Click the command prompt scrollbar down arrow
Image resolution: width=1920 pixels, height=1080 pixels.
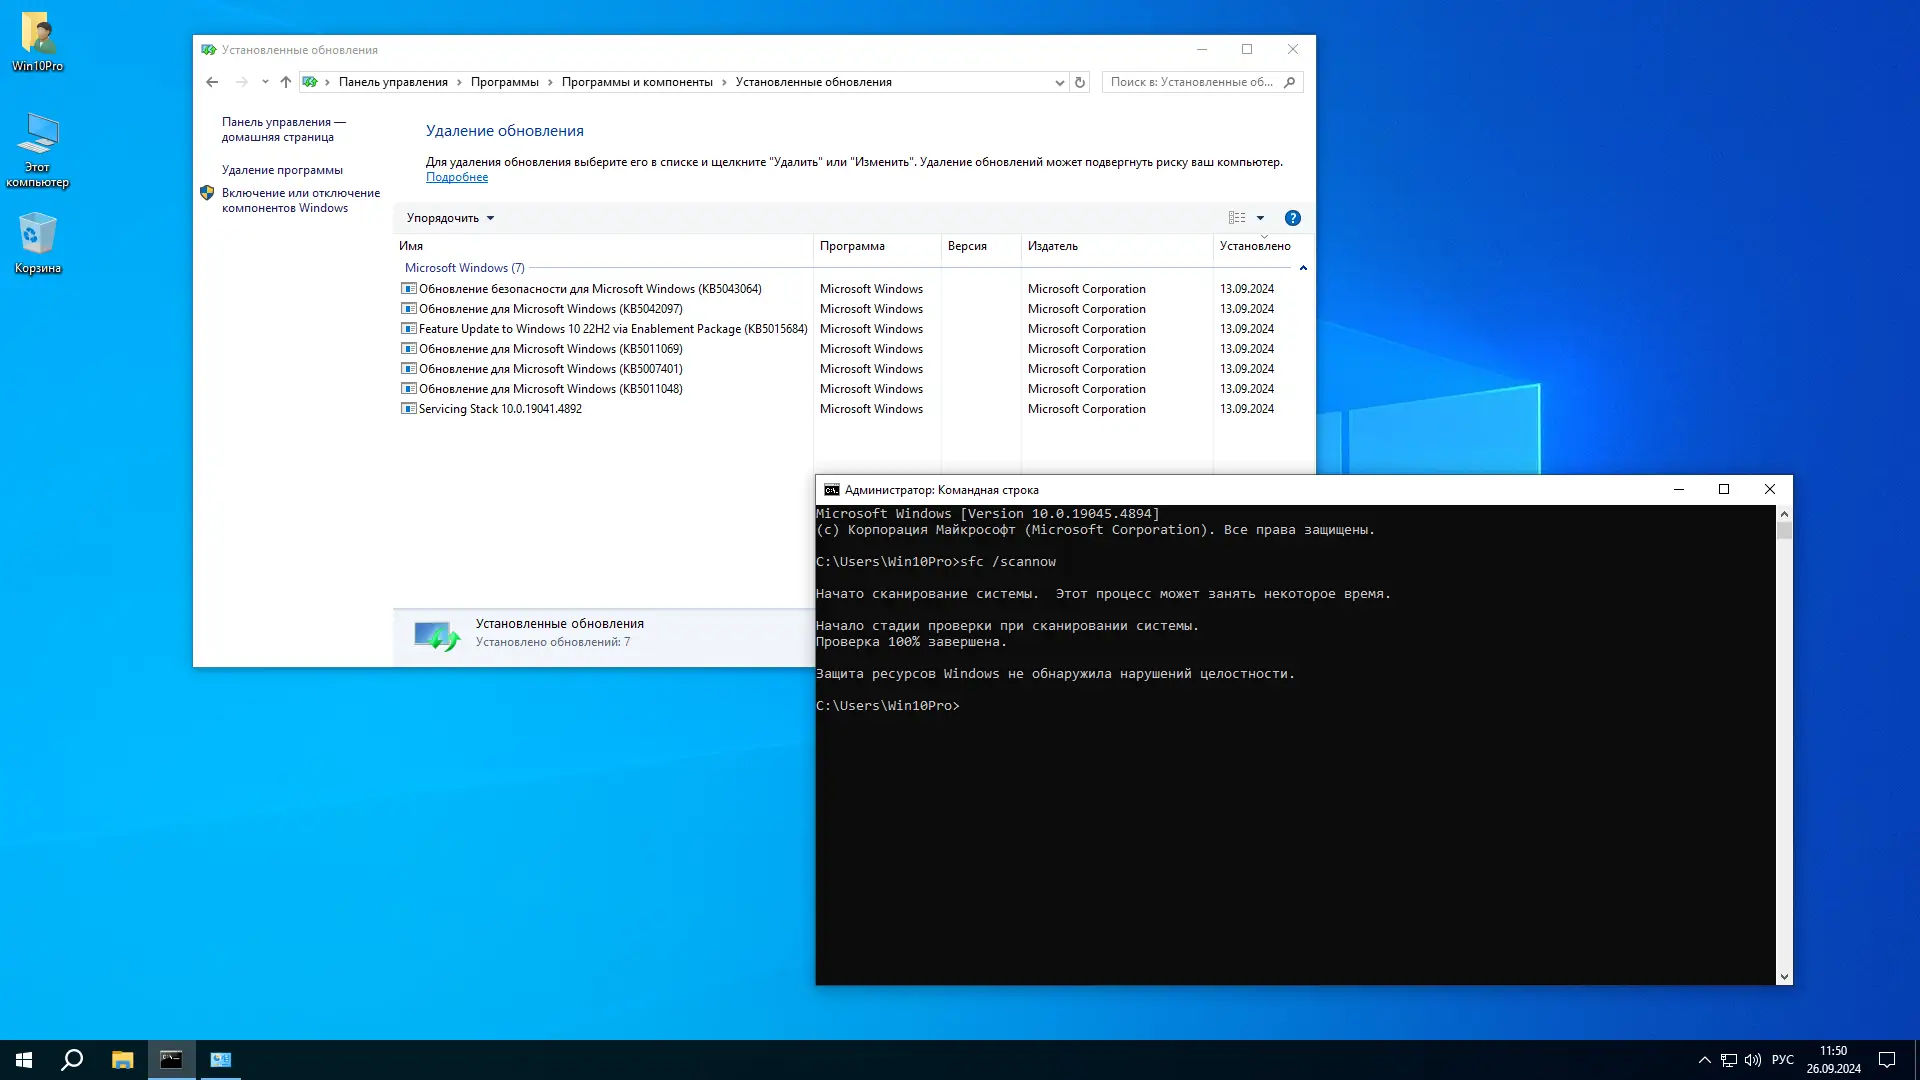pos(1784,977)
